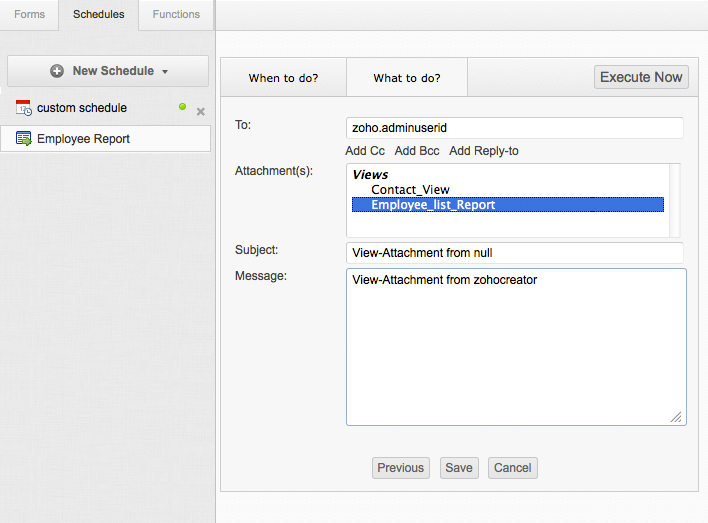Click the Add Reply-to link
The width and height of the screenshot is (708, 523).
pos(484,151)
